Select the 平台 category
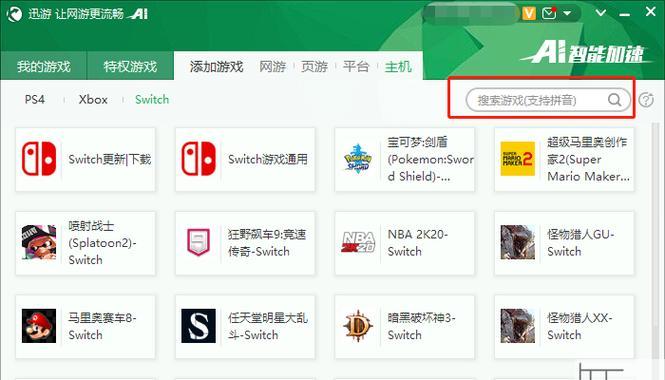Image resolution: width=665 pixels, height=380 pixels. point(356,67)
